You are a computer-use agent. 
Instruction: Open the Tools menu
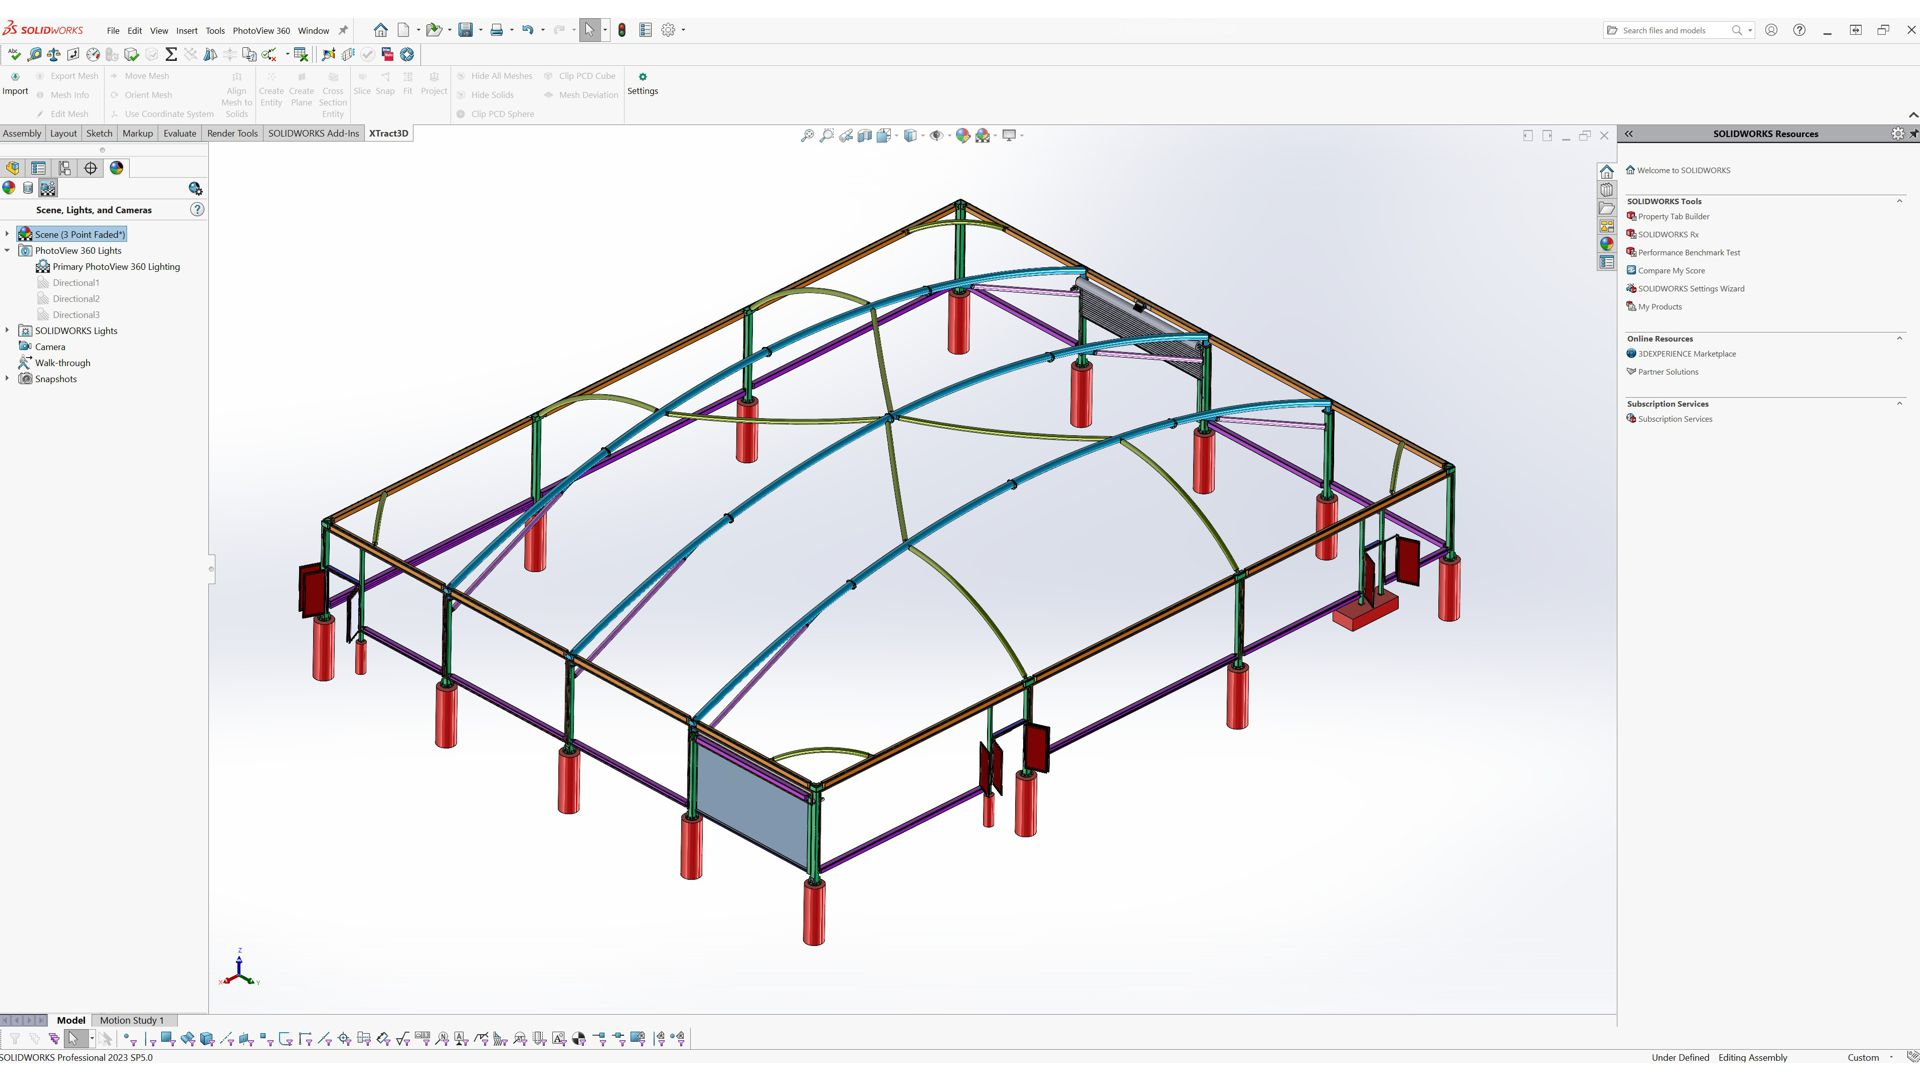pyautogui.click(x=215, y=31)
